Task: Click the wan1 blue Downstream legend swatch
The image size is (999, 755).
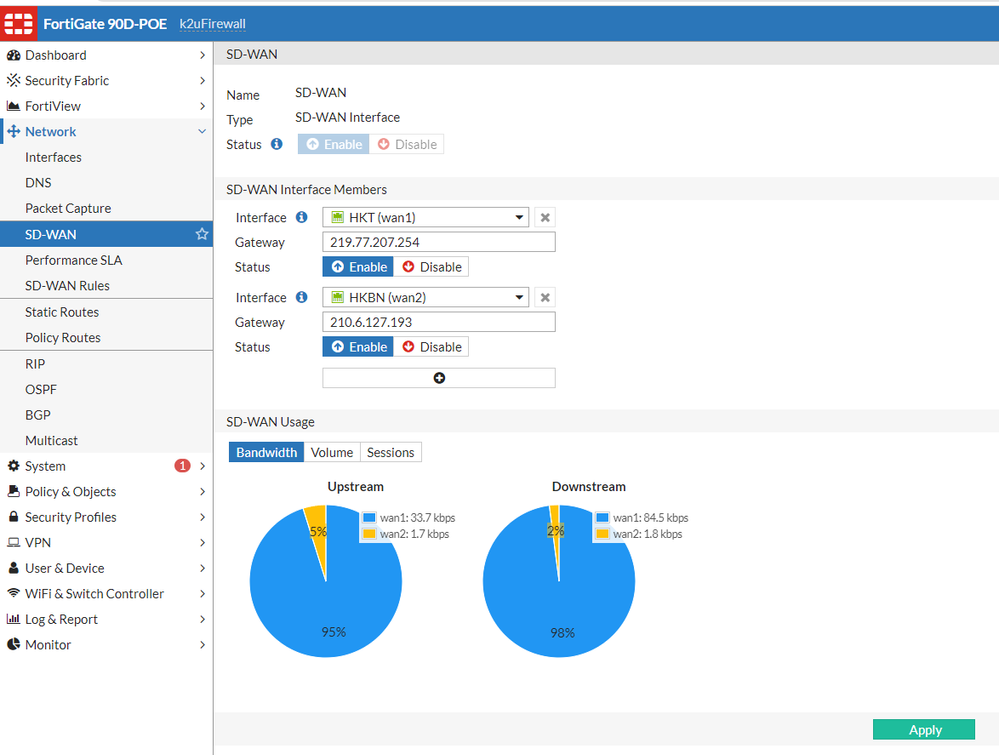Action: [602, 517]
